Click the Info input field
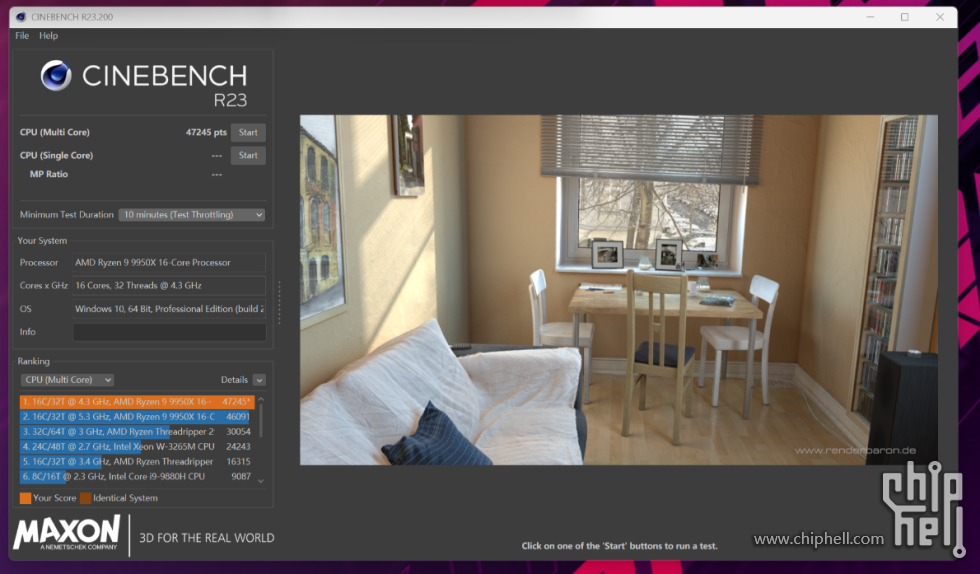Screen dimensions: 980x574 pos(169,332)
